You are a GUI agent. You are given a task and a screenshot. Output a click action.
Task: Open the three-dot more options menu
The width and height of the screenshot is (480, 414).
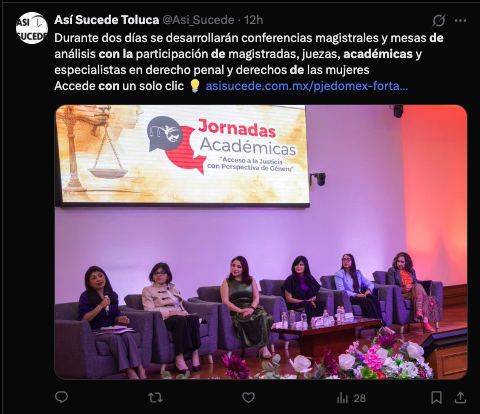coord(460,21)
